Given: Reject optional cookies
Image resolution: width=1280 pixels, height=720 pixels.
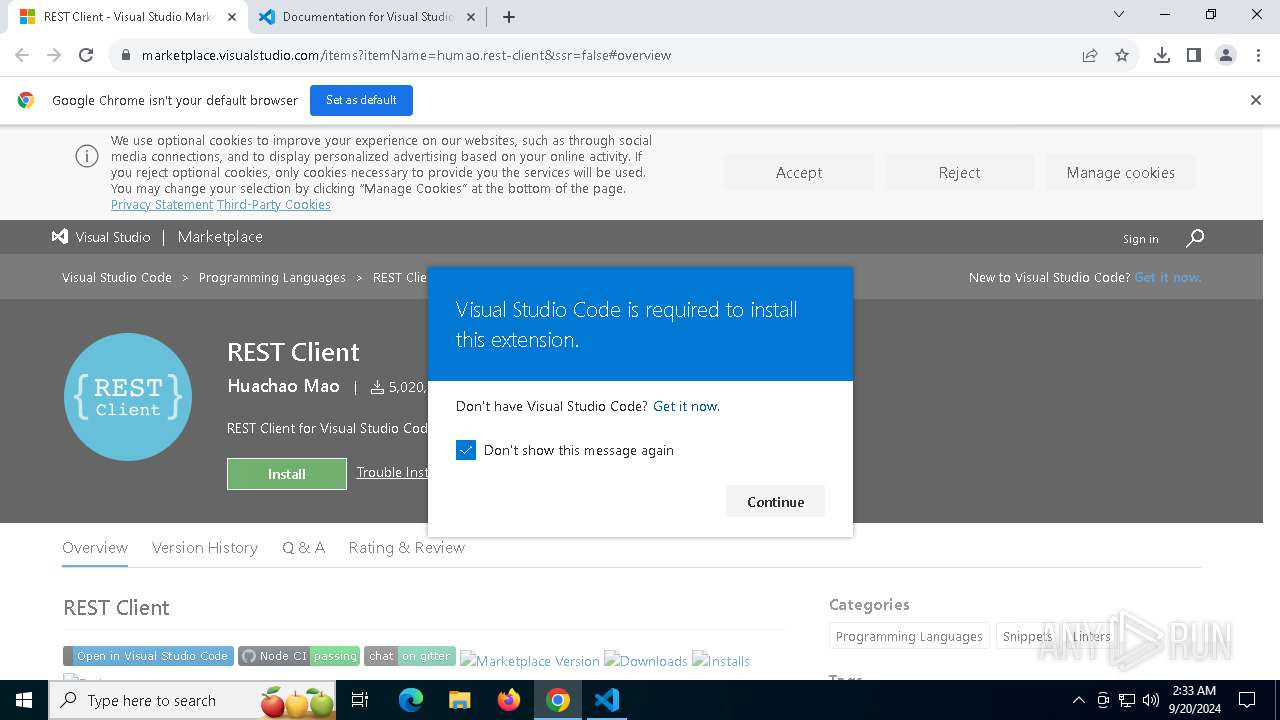Looking at the screenshot, I should 959,173.
